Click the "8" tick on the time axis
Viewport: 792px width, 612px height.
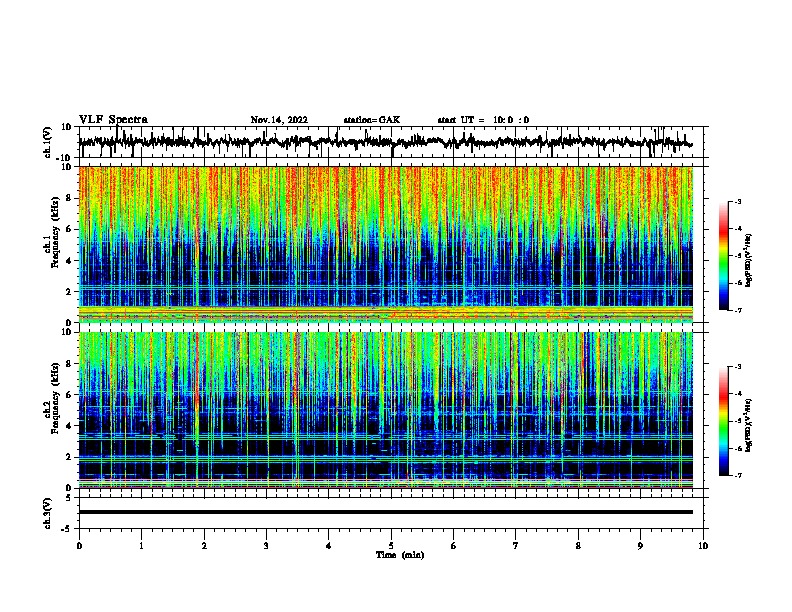pyautogui.click(x=578, y=546)
